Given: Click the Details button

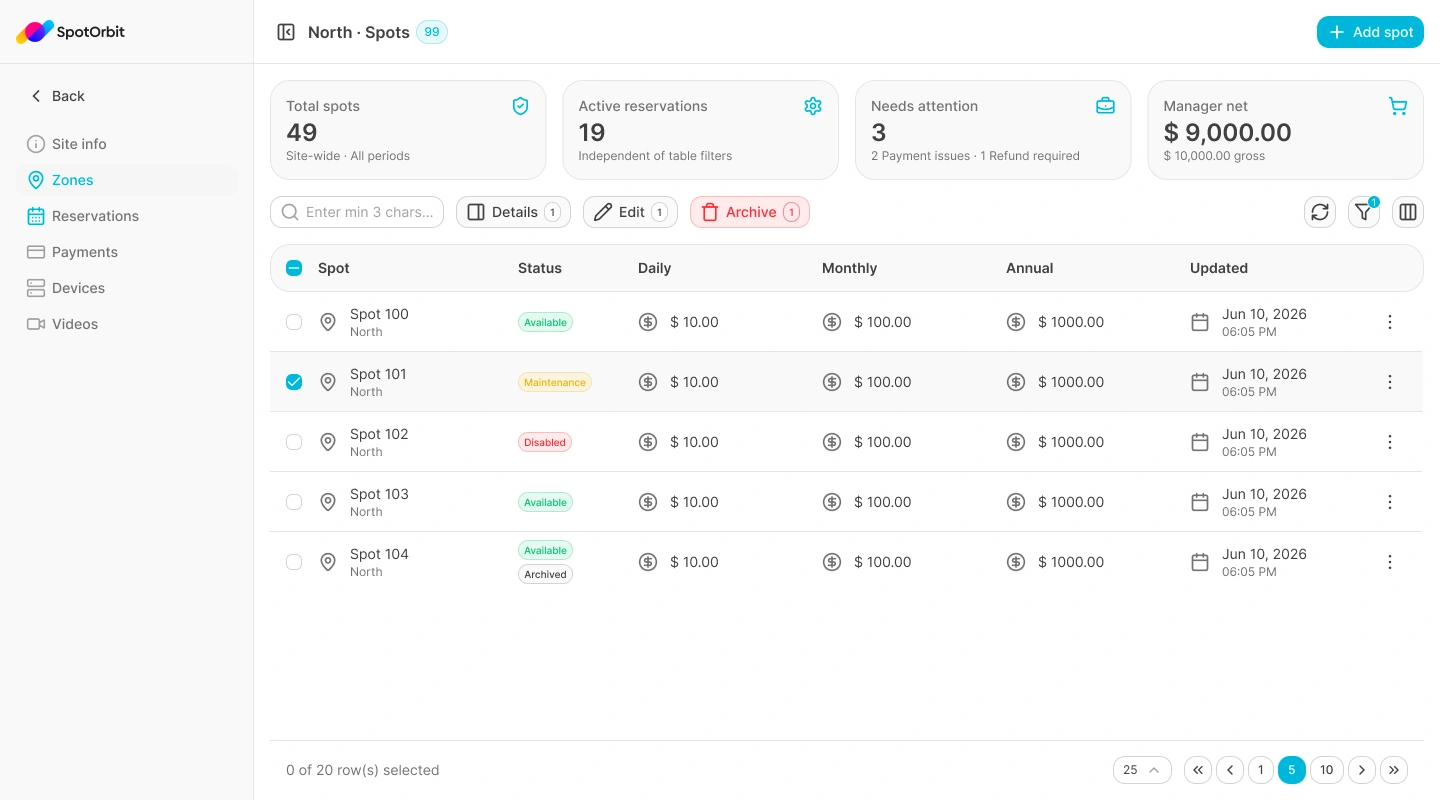Looking at the screenshot, I should [x=513, y=212].
